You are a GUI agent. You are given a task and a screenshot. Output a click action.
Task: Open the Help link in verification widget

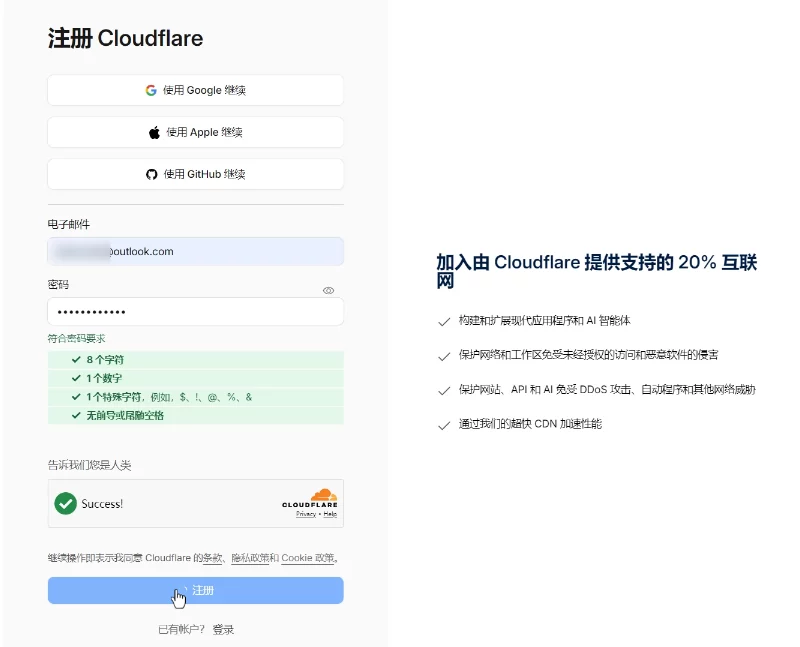(x=329, y=514)
